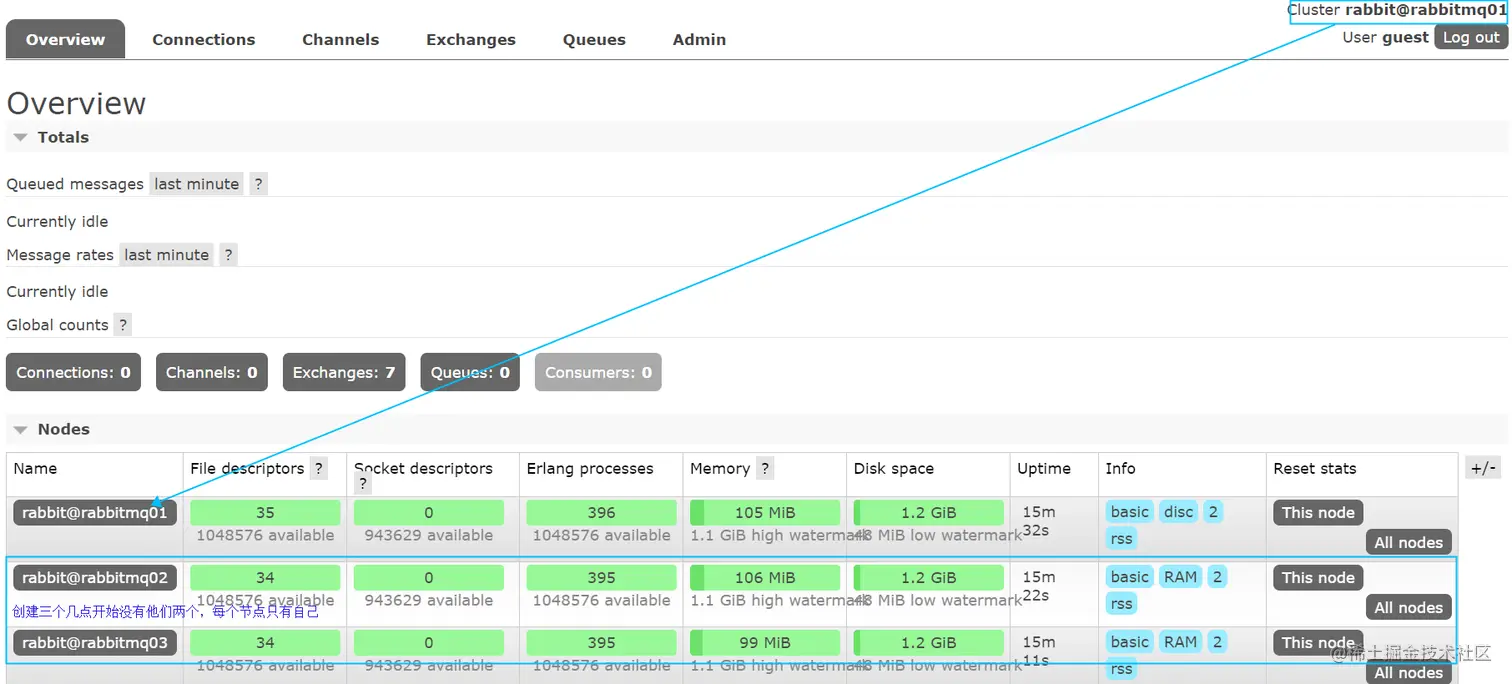Reset stats for This node on rabbitmq02
1512x684 pixels.
click(1318, 577)
